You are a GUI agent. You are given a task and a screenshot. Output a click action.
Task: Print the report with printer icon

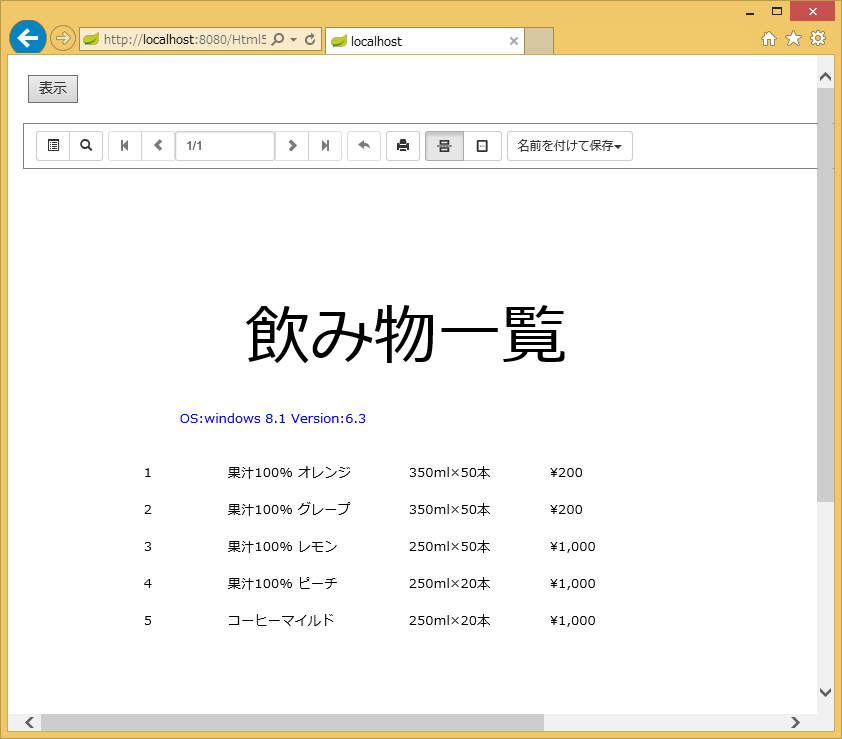(403, 146)
